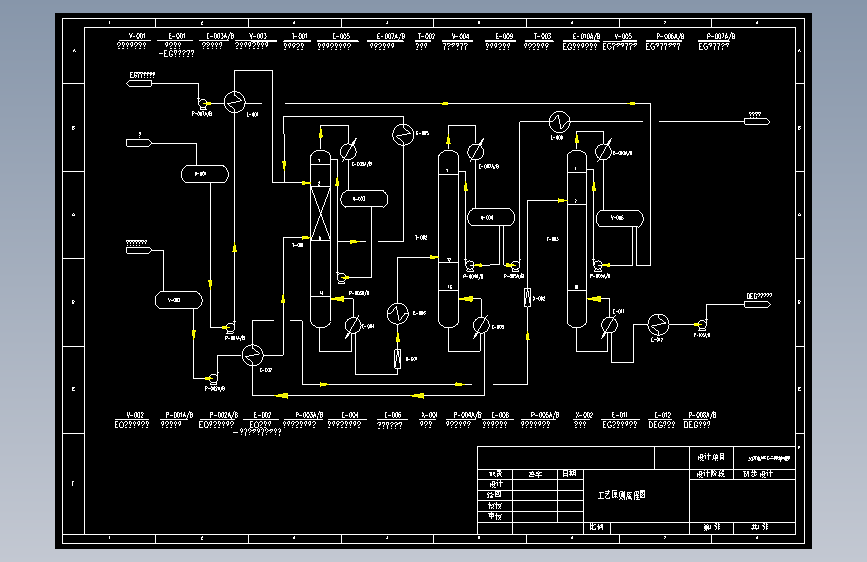Select the DEG product outlet arrow tag
867x562 pixels.
pos(757,304)
